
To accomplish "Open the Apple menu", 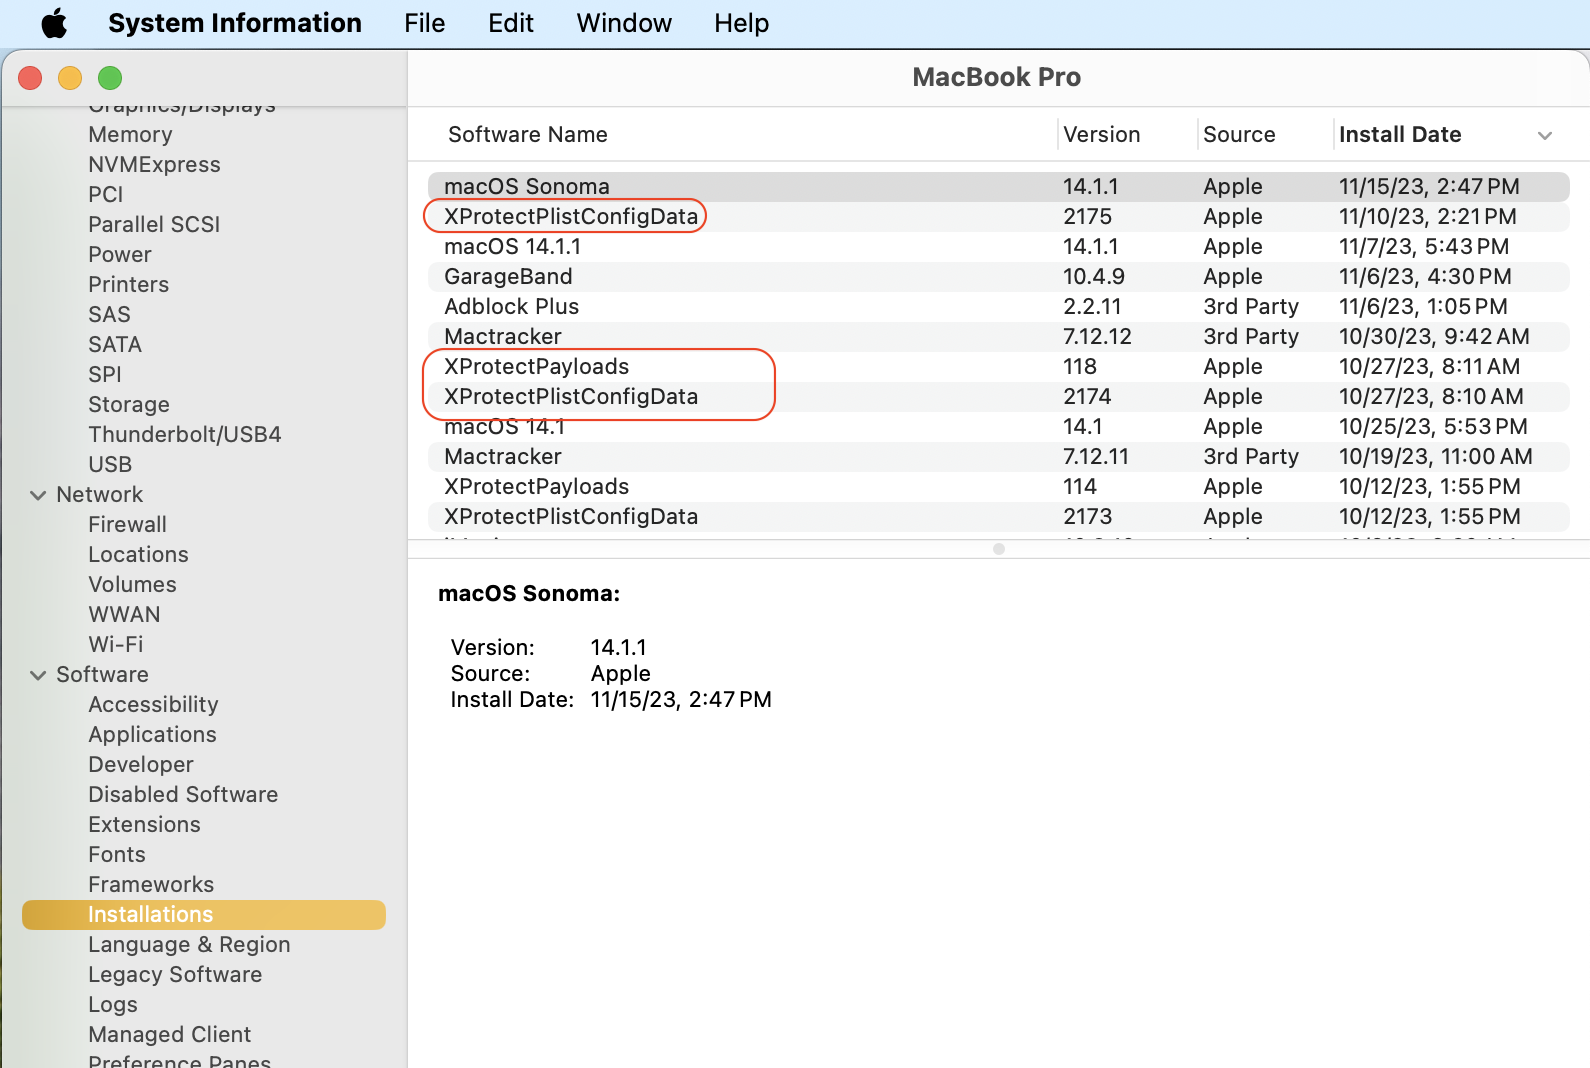I will (x=54, y=23).
